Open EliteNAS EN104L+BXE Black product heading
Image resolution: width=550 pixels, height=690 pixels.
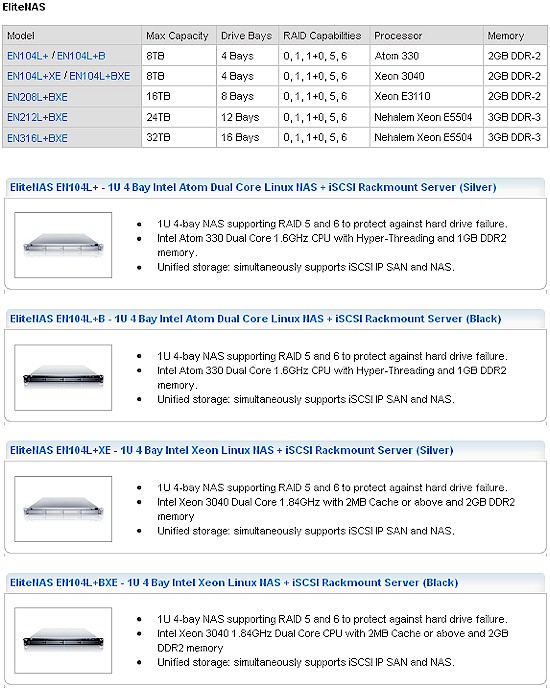click(234, 583)
